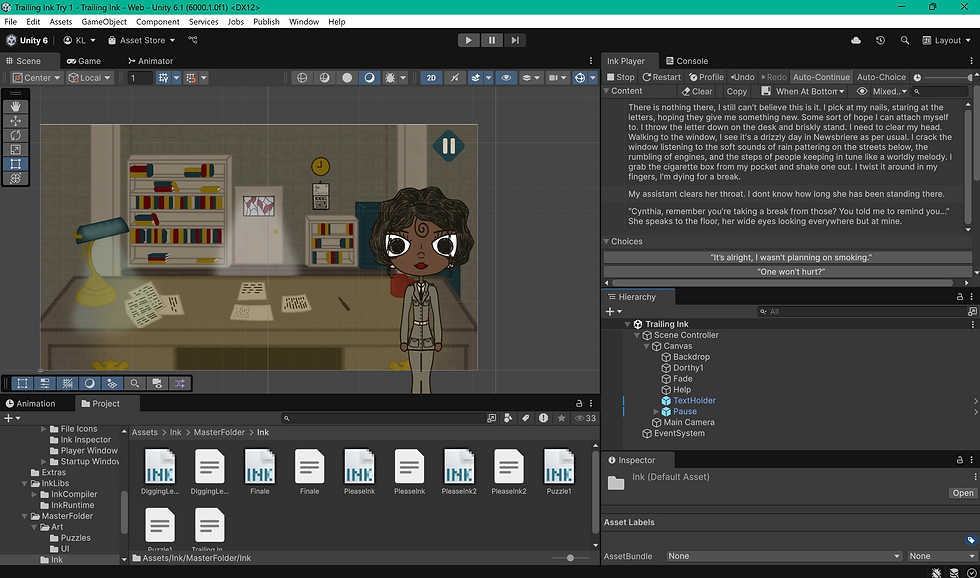Click the Open button in Inspector

(962, 493)
